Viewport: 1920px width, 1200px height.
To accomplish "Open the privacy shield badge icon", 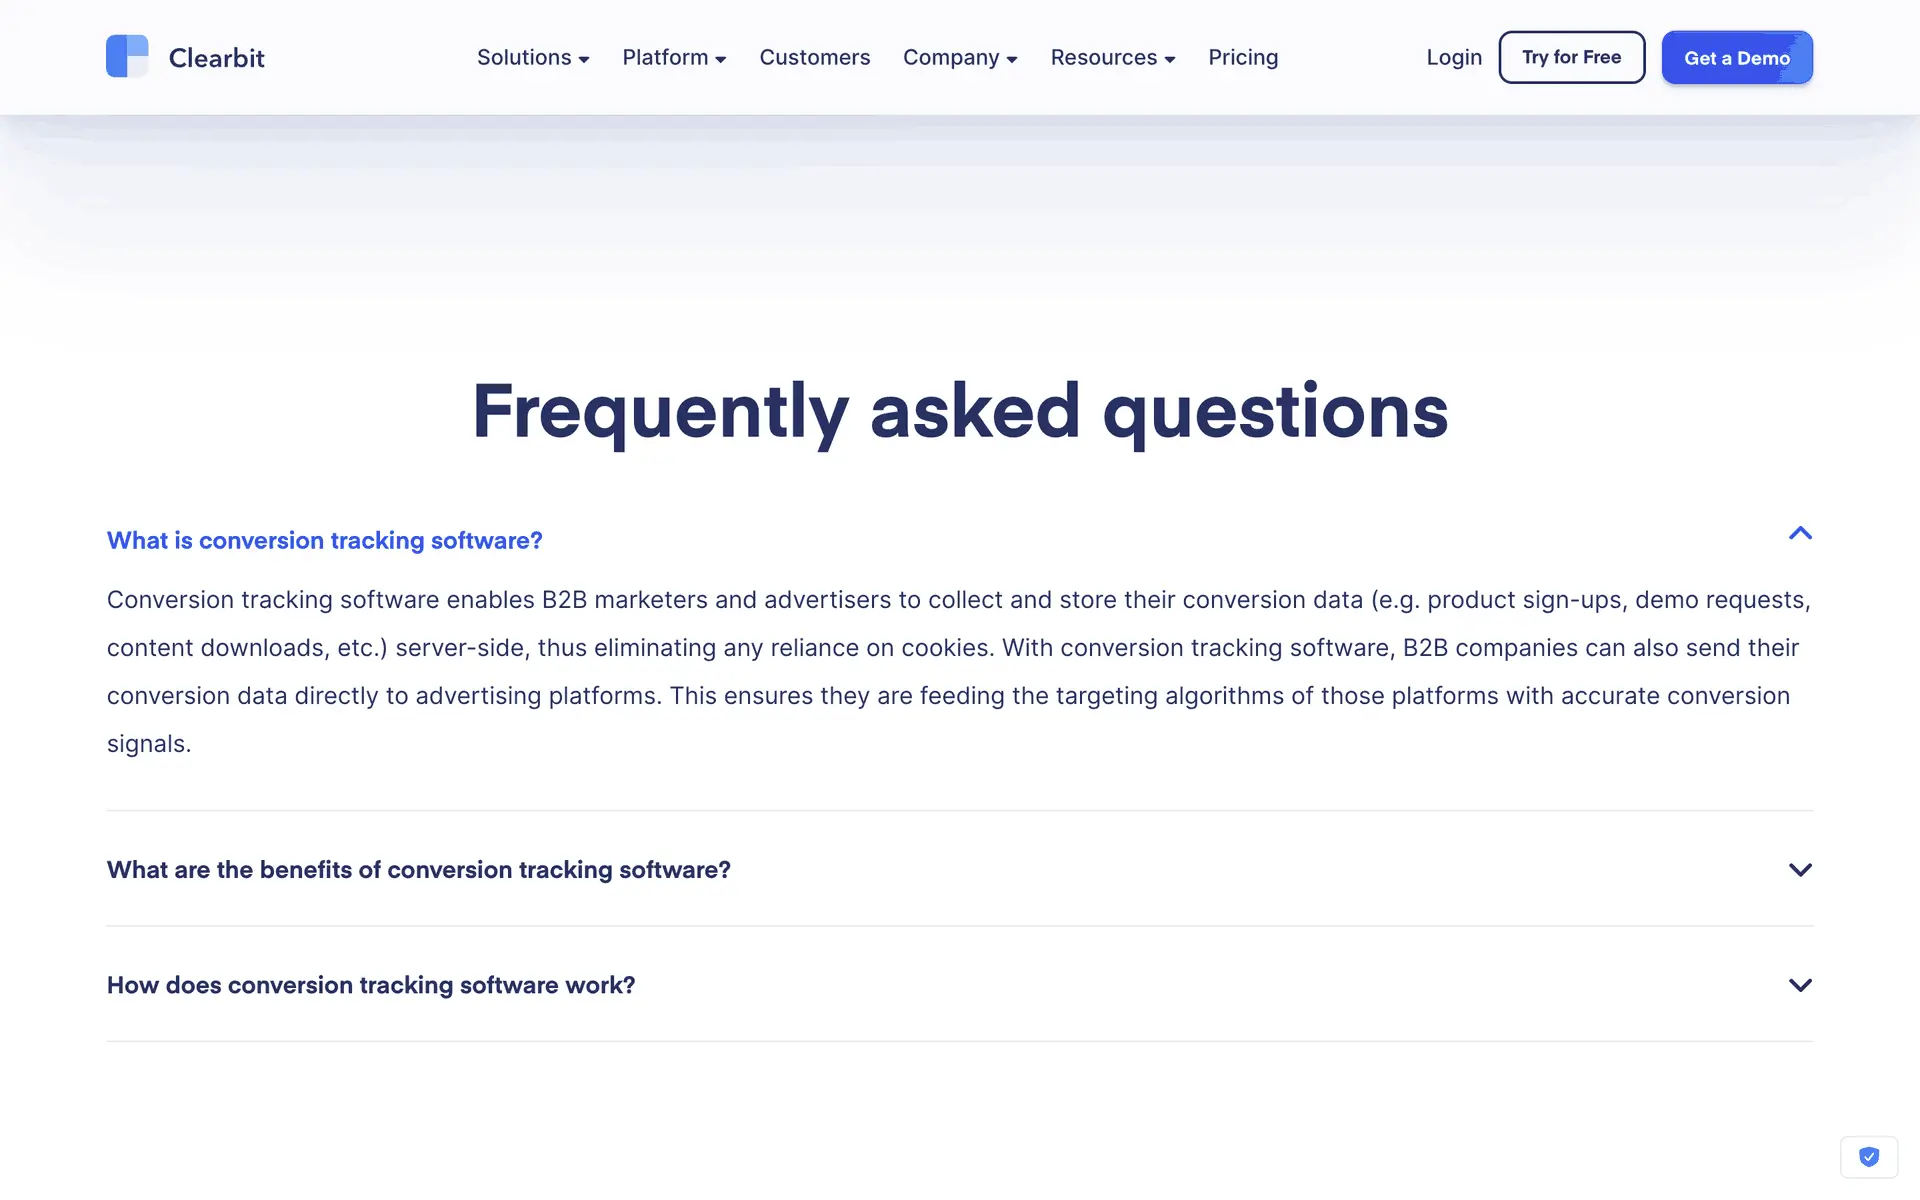I will tap(1868, 1157).
